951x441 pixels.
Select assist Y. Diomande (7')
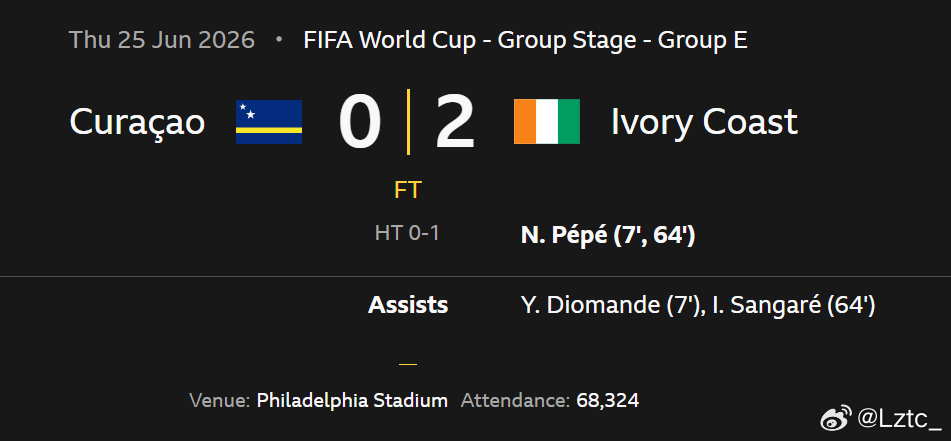tap(610, 306)
